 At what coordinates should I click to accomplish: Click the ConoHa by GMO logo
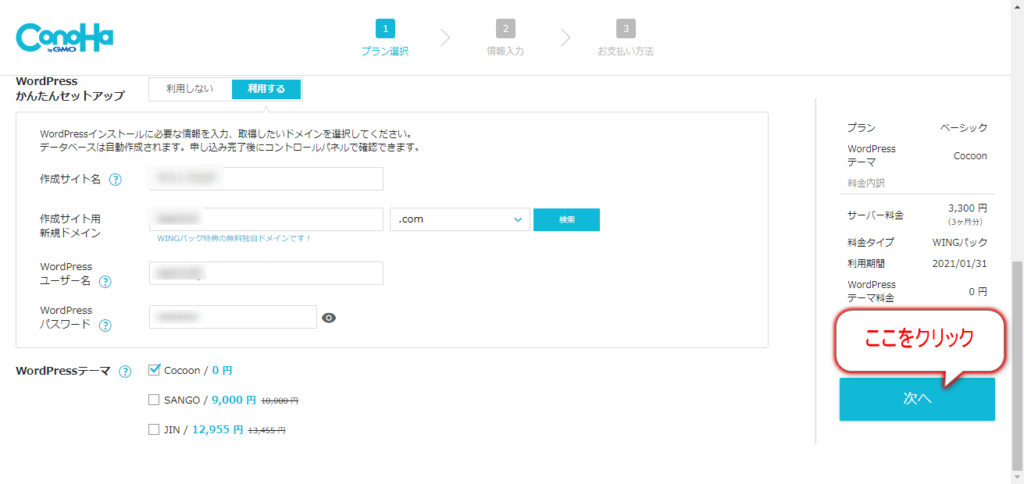pos(65,40)
